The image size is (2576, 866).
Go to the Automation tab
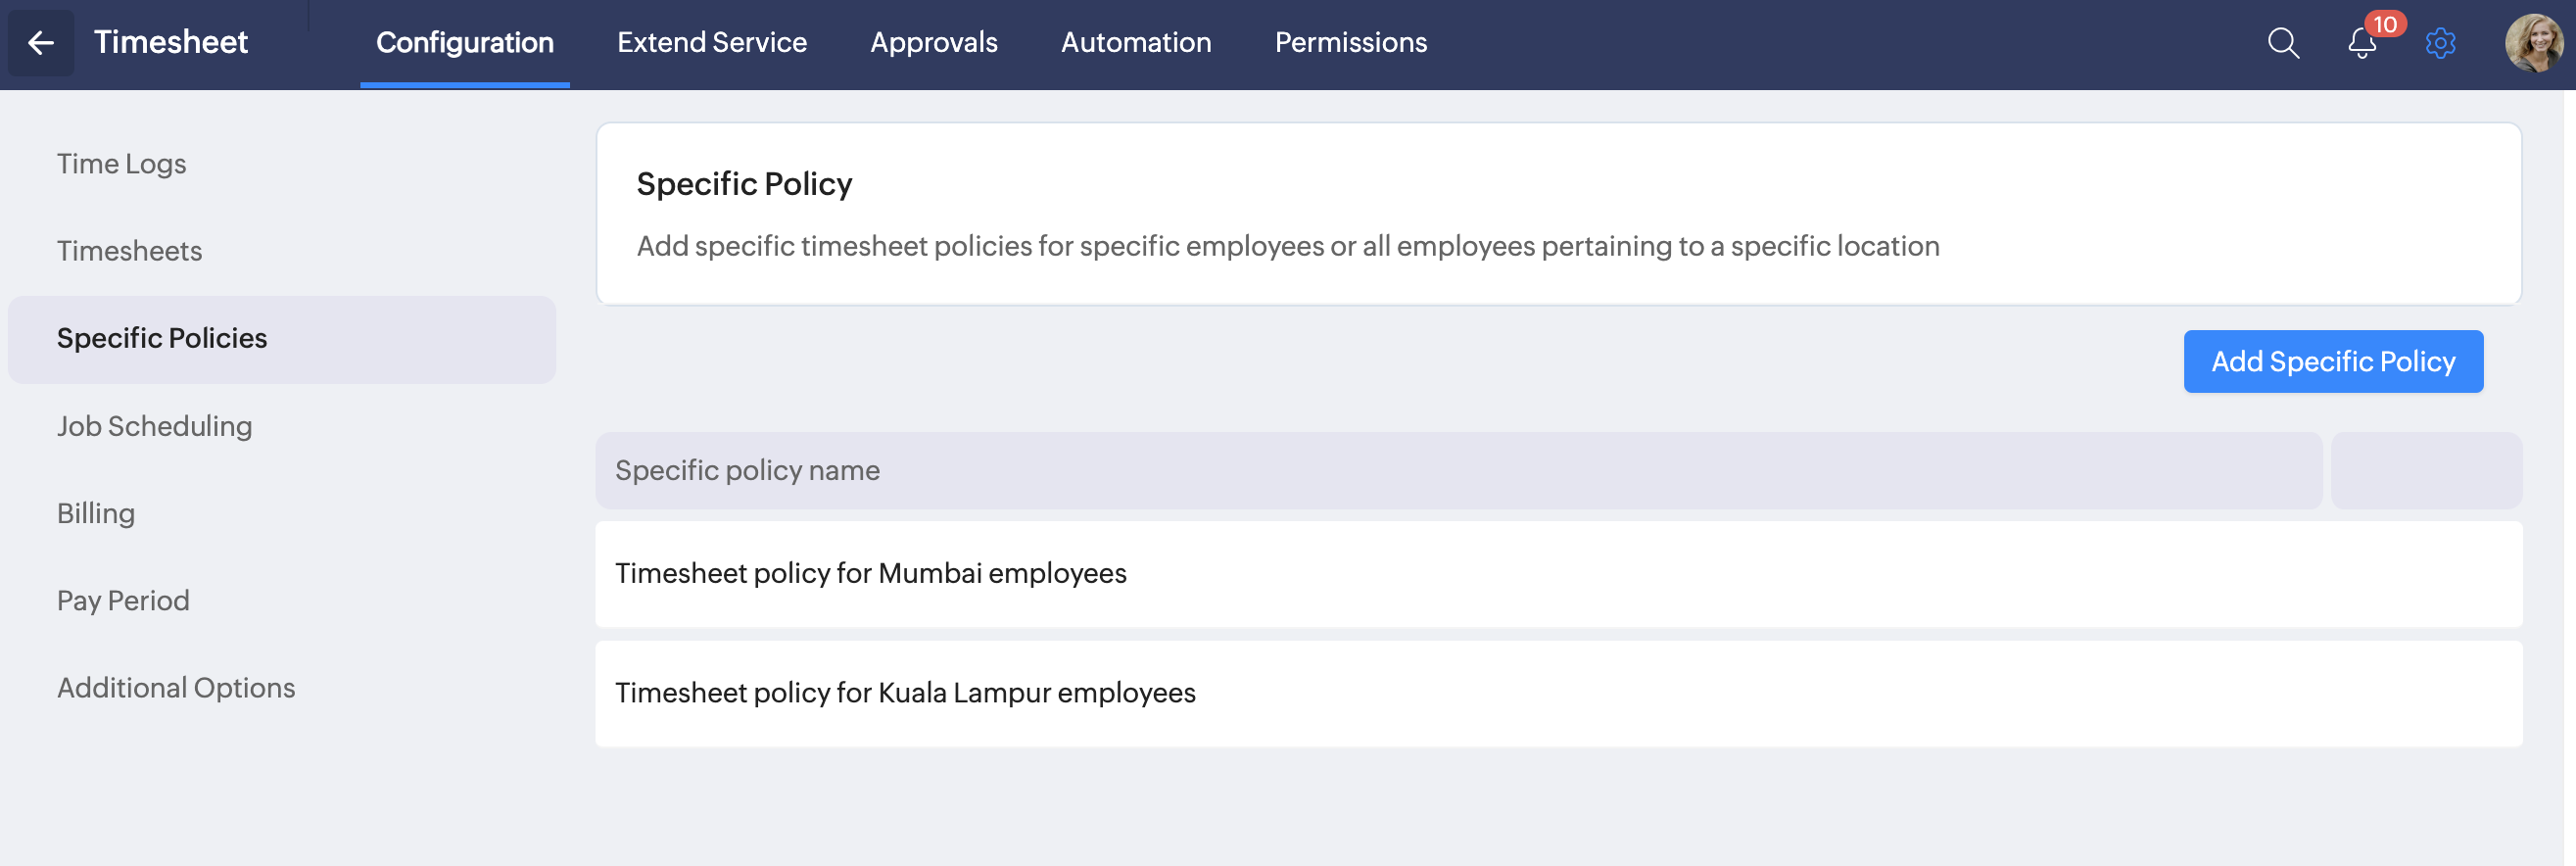click(1135, 43)
